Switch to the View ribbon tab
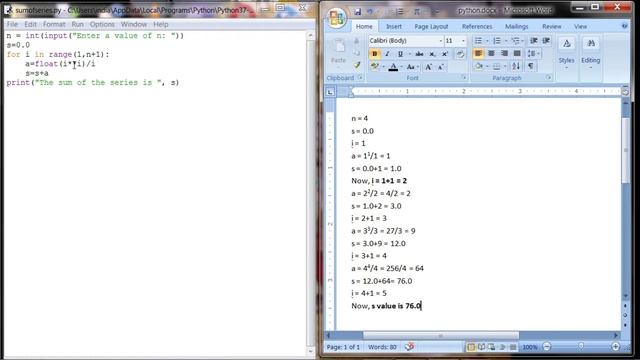The image size is (640, 360). [x=580, y=27]
